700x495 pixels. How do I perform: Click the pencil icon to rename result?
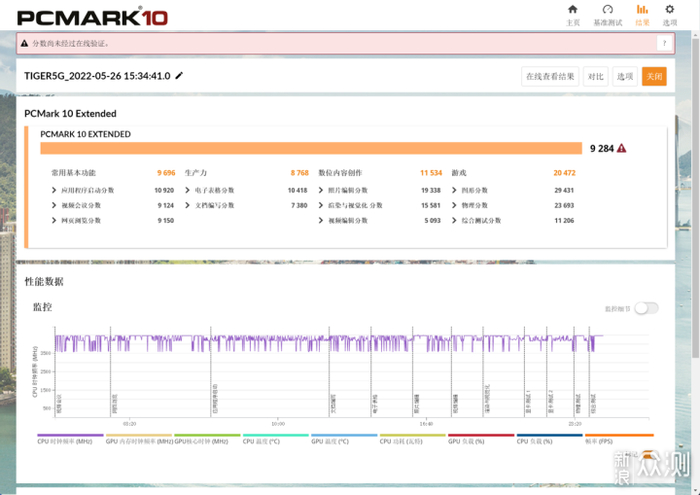click(179, 75)
